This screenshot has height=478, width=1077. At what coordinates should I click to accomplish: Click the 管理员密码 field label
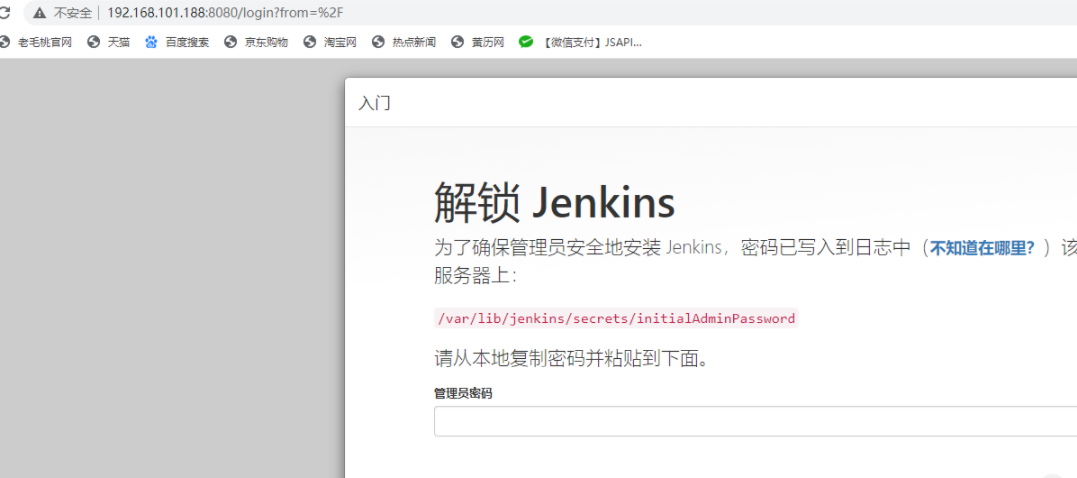tap(463, 394)
